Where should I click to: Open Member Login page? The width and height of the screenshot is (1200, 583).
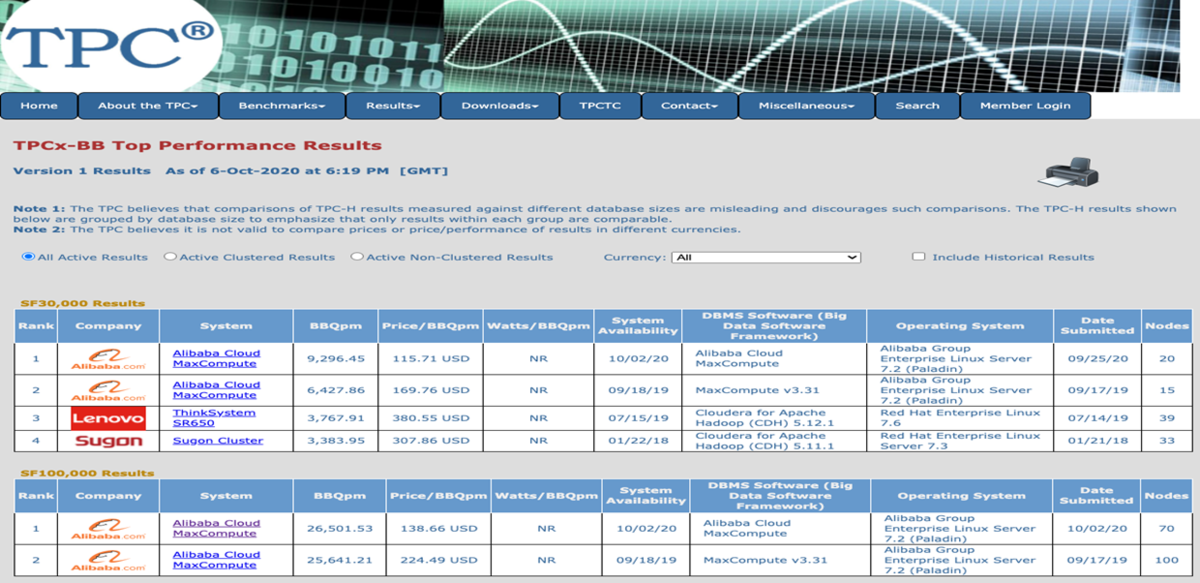tap(1025, 106)
